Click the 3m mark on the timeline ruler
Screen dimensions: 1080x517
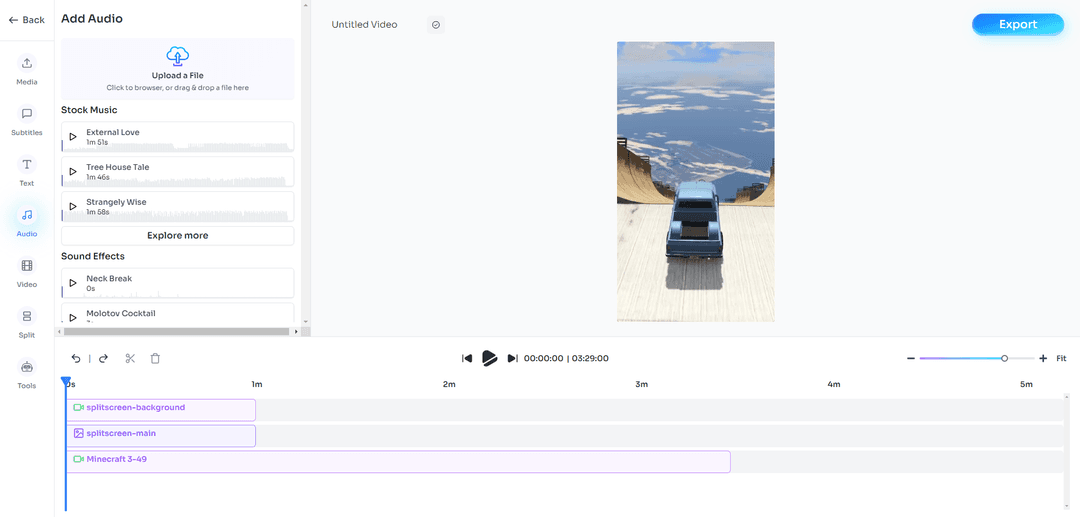click(641, 384)
